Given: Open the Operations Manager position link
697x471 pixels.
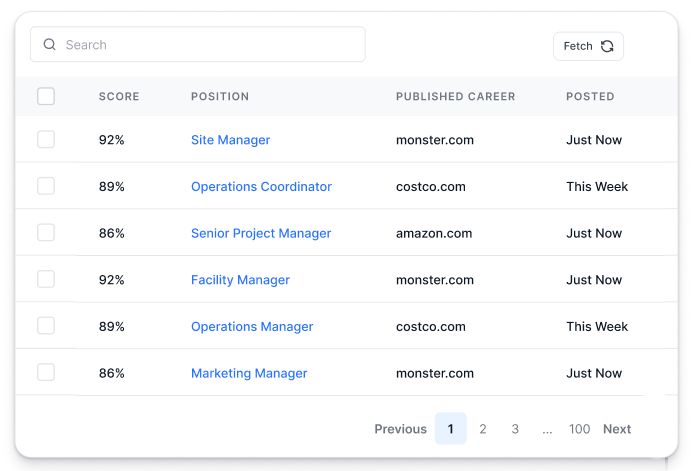Looking at the screenshot, I should point(252,326).
